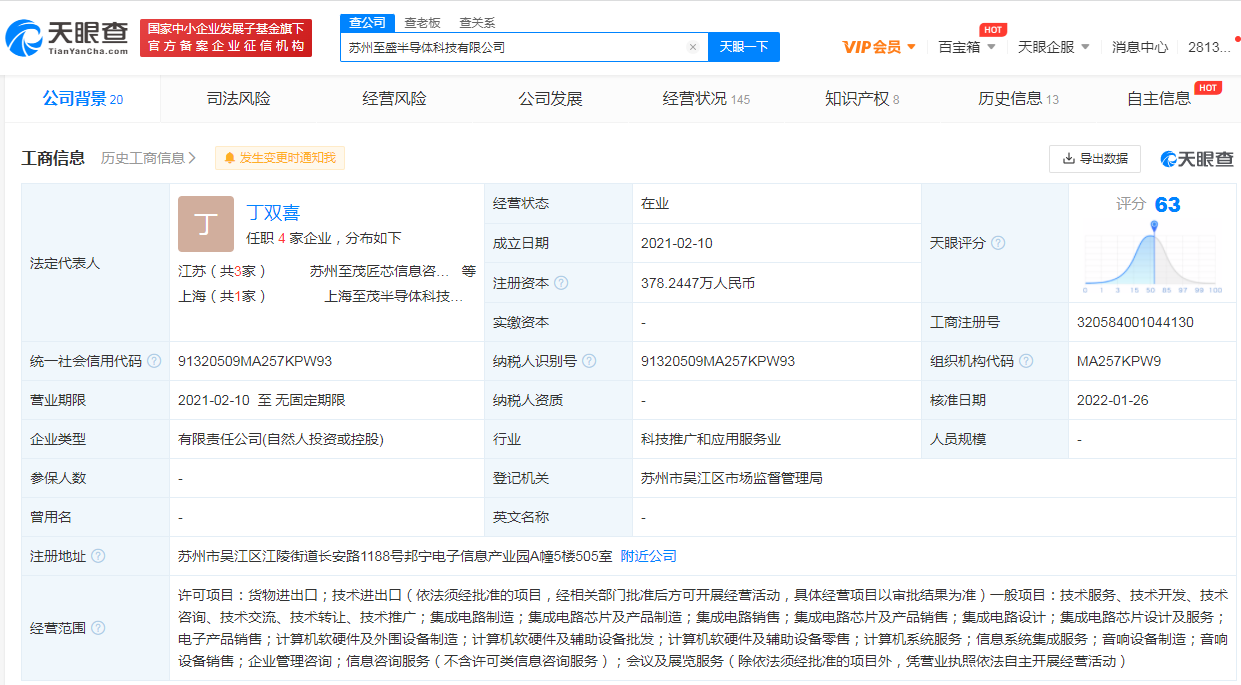
Task: Click help icon next to 经营范围
Action: (x=98, y=628)
